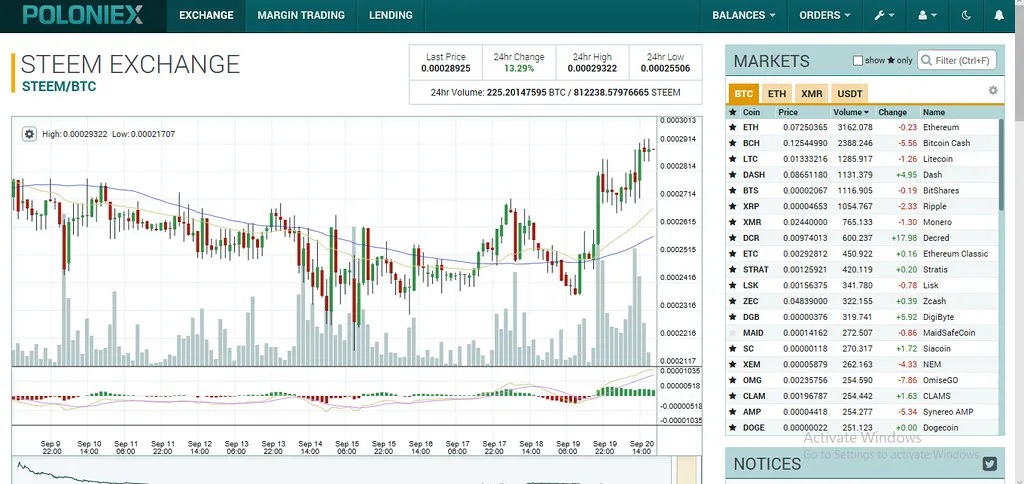Image resolution: width=1024 pixels, height=484 pixels.
Task: Open the Exchange page
Action: [206, 15]
